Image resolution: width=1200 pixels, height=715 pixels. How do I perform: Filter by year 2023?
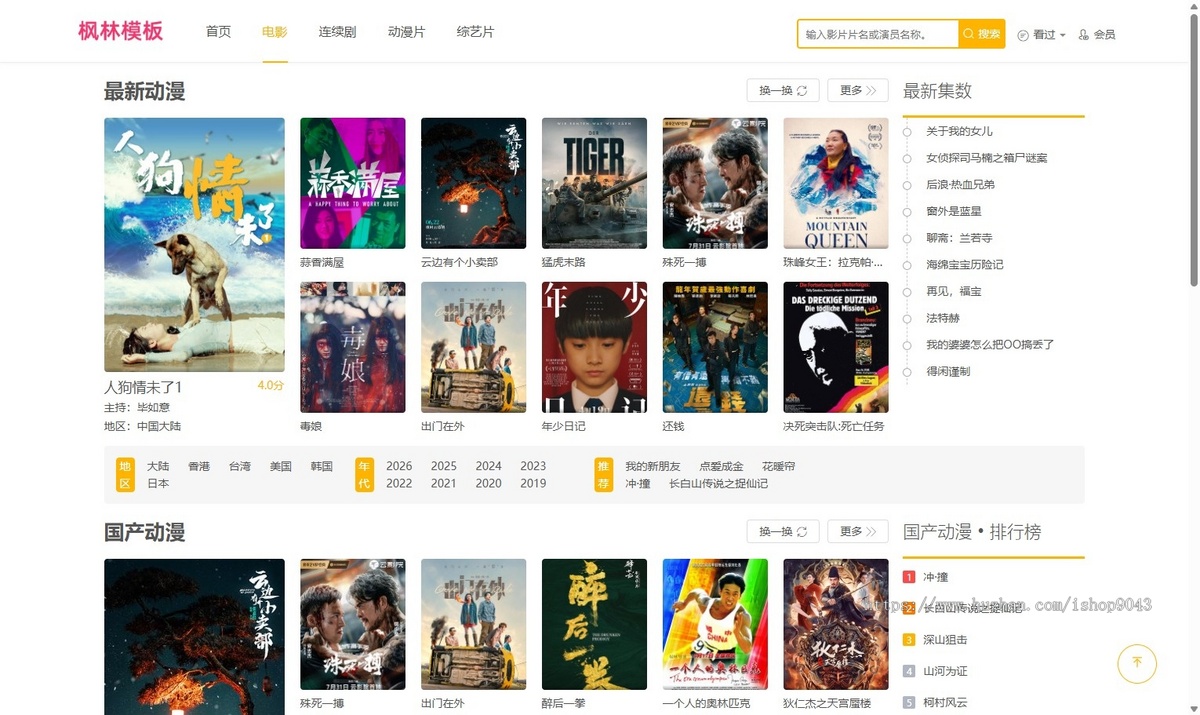point(533,466)
